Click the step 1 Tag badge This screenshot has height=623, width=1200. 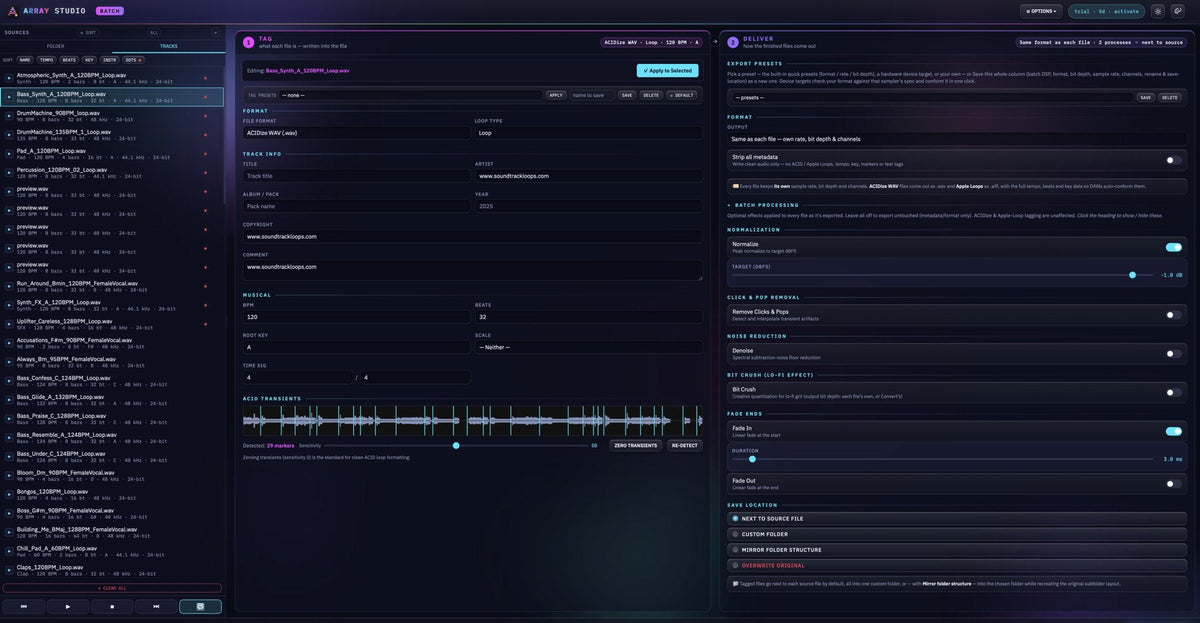[248, 42]
